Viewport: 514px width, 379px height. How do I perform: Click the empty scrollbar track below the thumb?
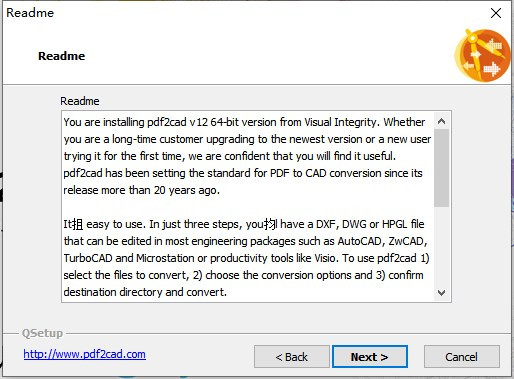click(441, 246)
